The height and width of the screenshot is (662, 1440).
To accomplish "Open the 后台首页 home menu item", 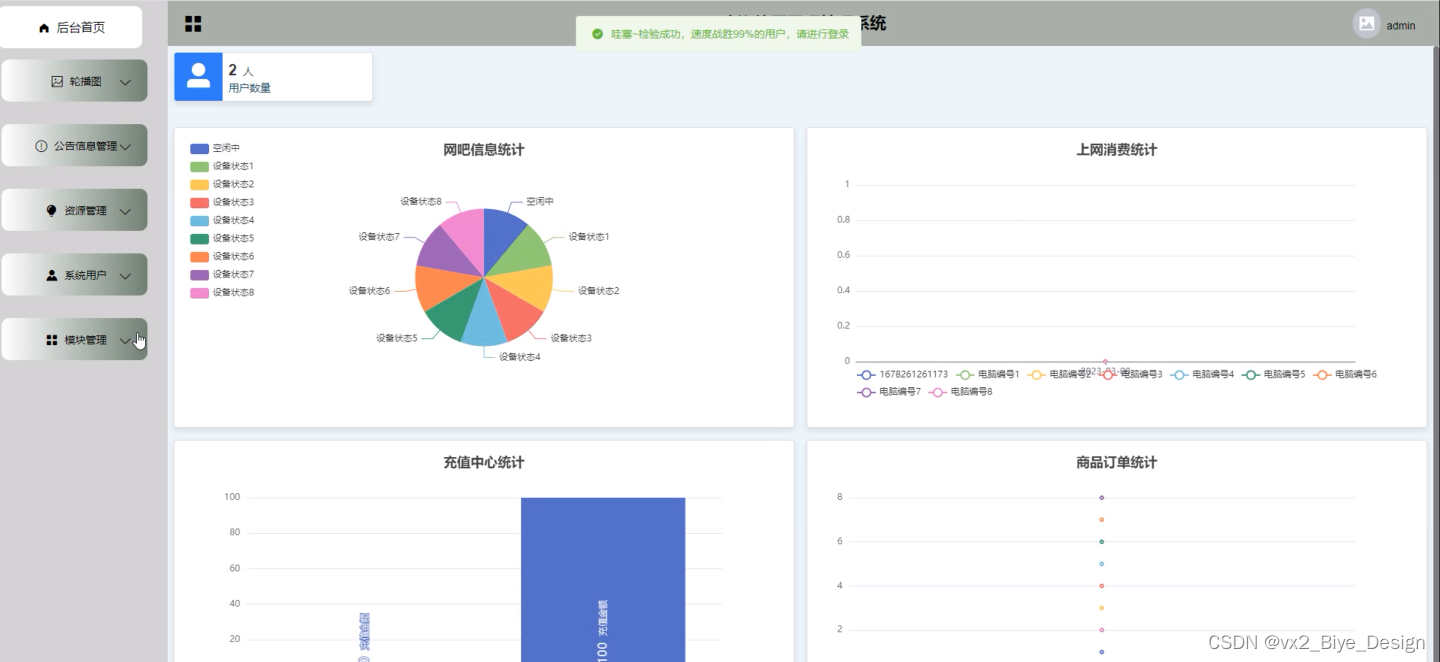I will [x=71, y=27].
